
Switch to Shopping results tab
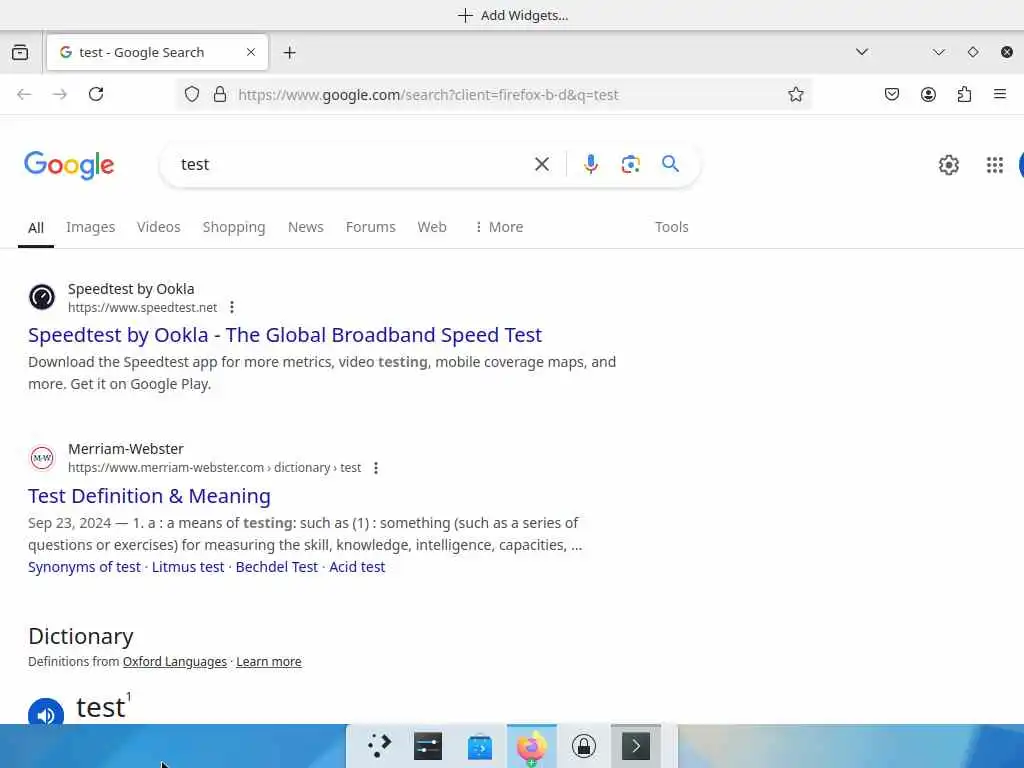pos(234,227)
